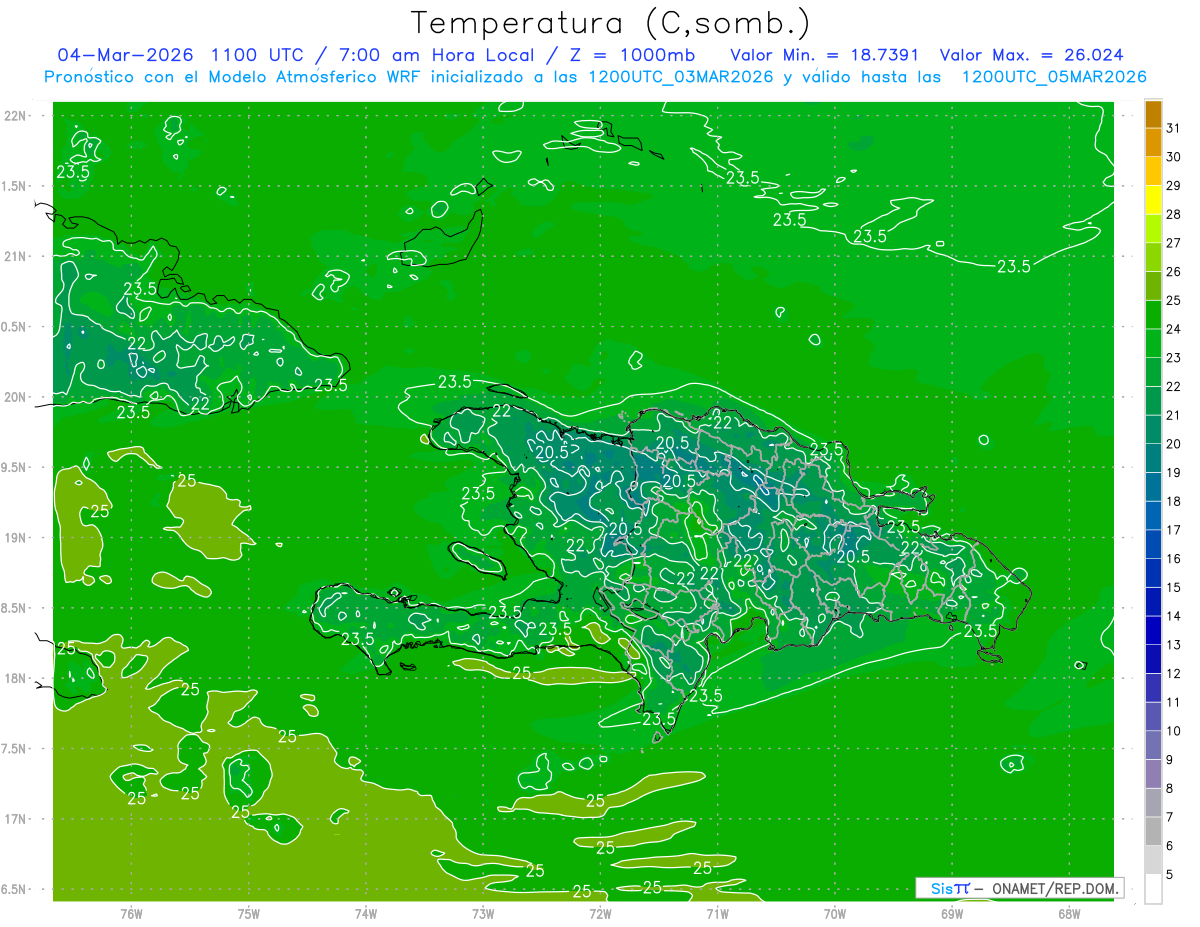1200x927 pixels.
Task: Click the '26' label on the color legend
Action: [1174, 272]
